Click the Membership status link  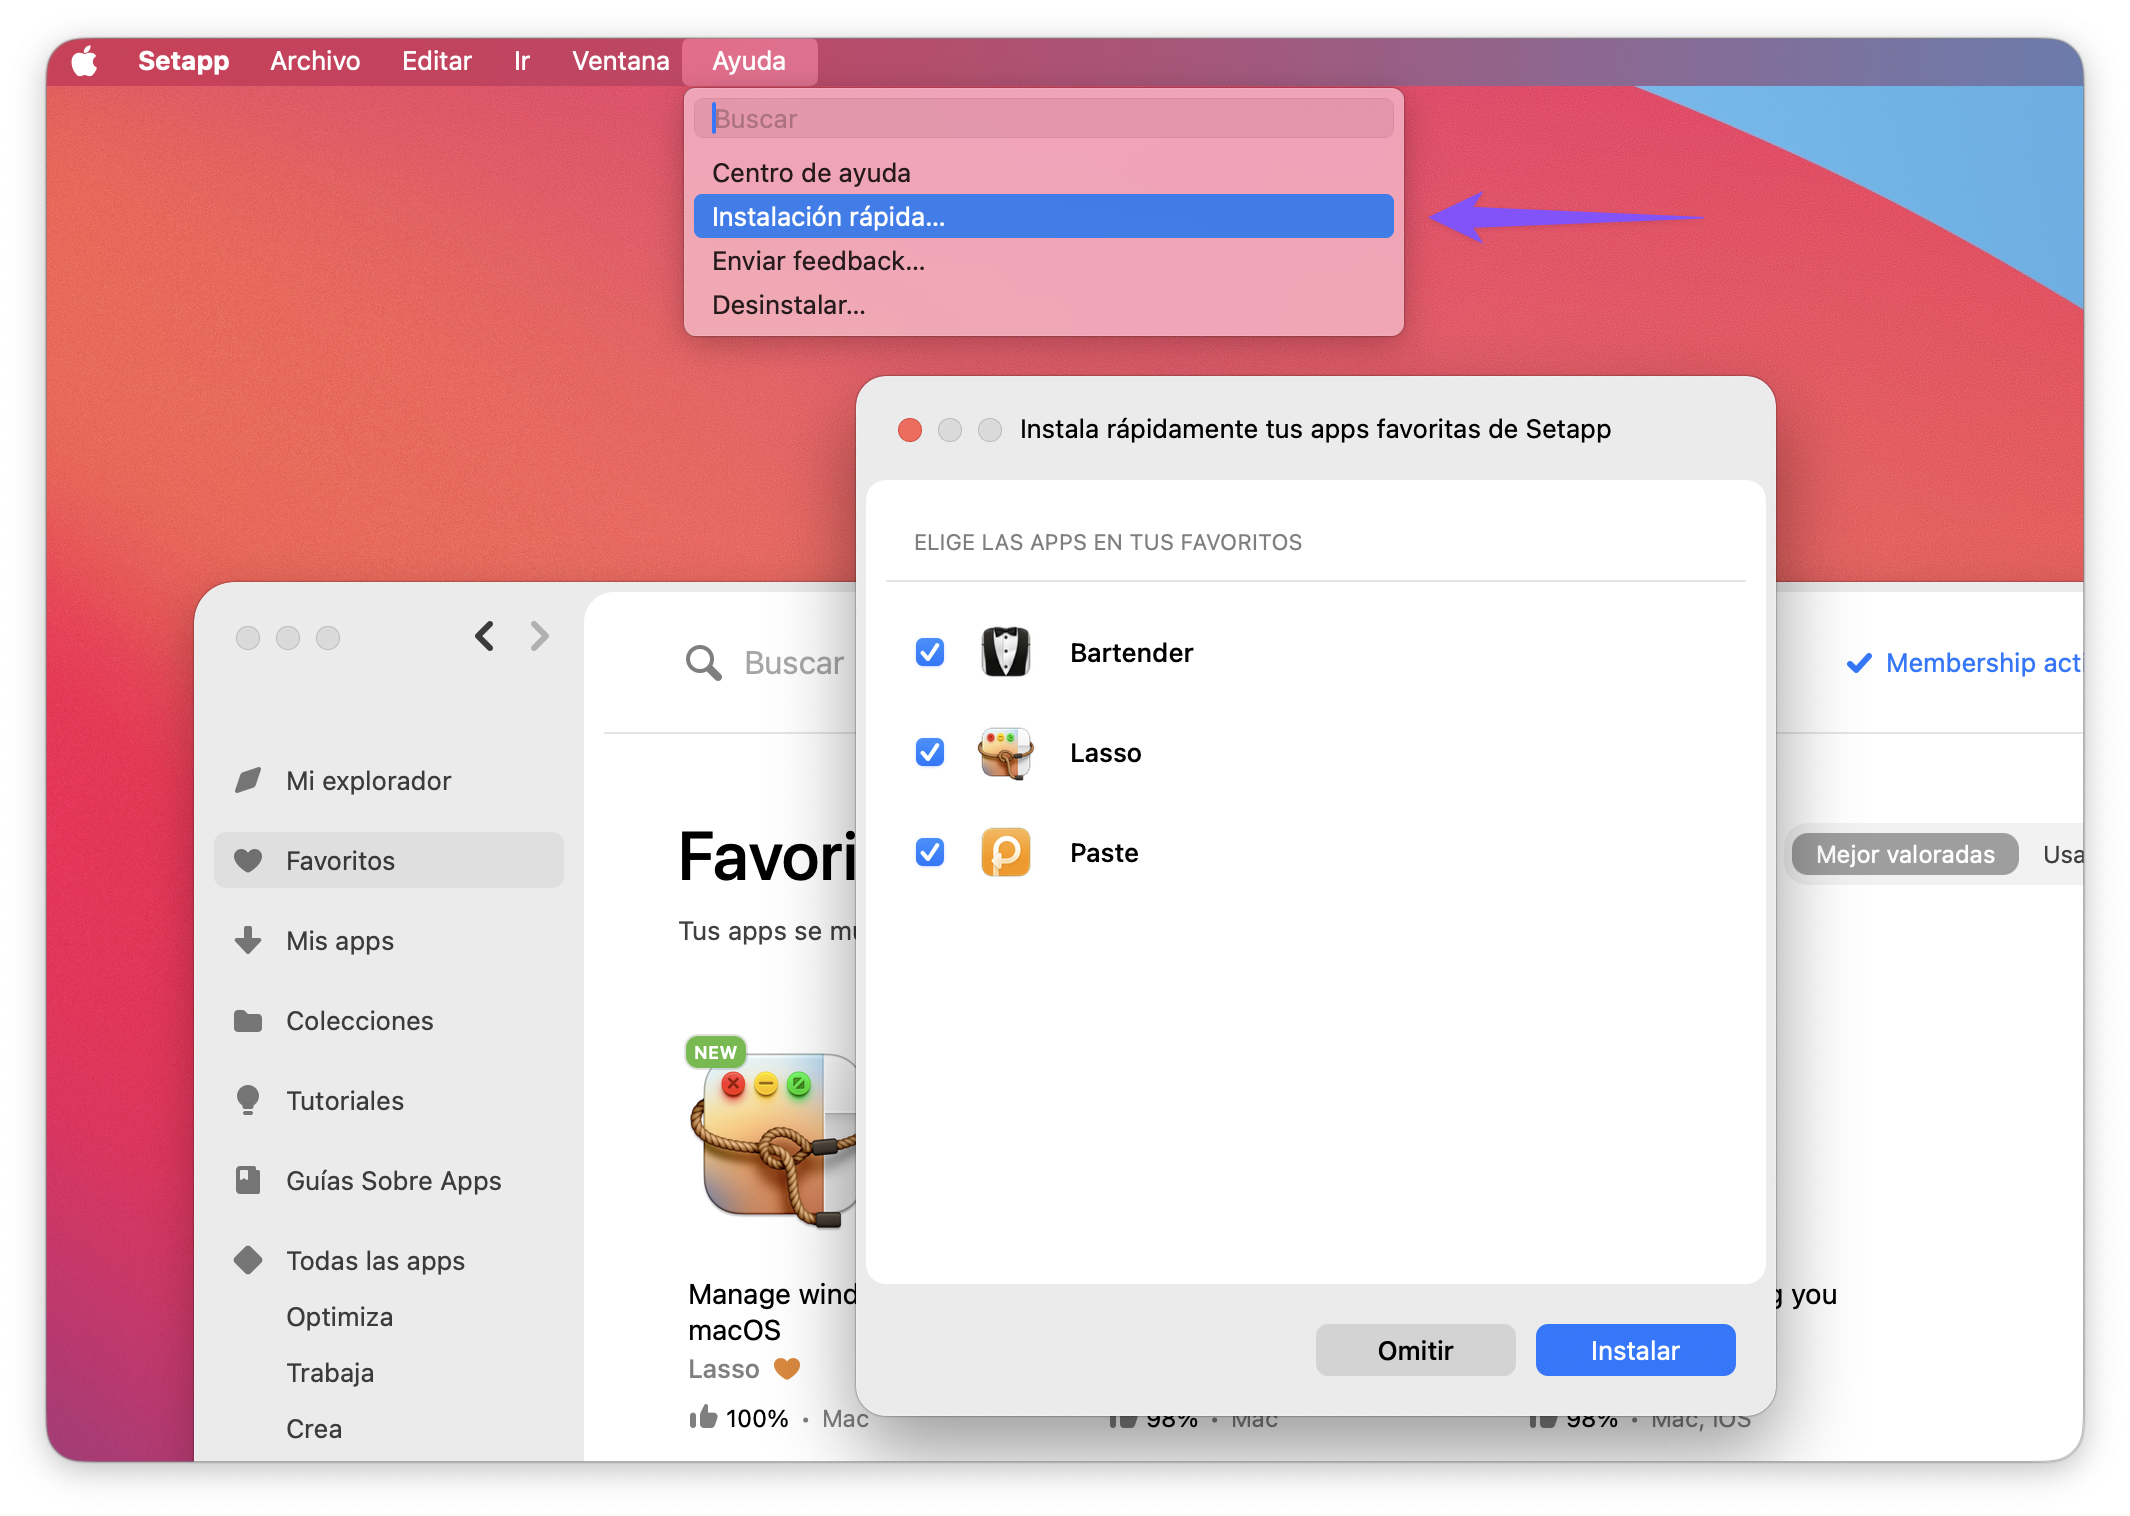click(1983, 663)
